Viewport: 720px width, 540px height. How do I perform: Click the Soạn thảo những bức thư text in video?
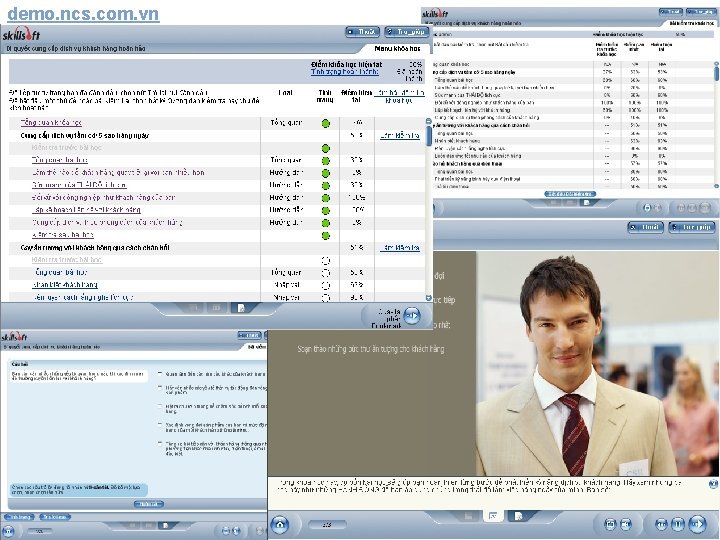click(x=371, y=349)
